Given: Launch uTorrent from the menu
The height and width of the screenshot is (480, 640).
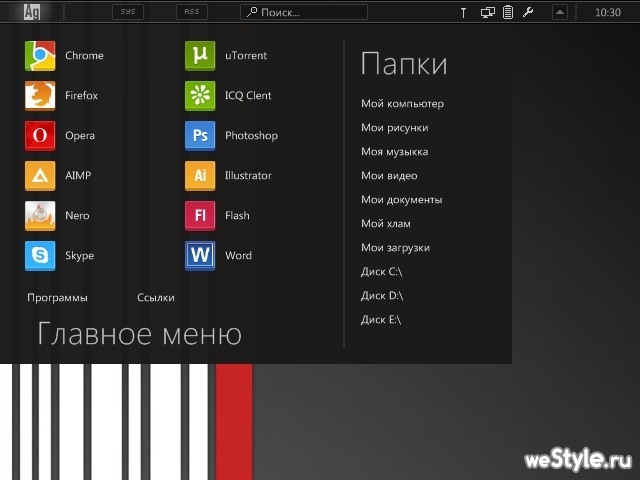Looking at the screenshot, I should 200,56.
